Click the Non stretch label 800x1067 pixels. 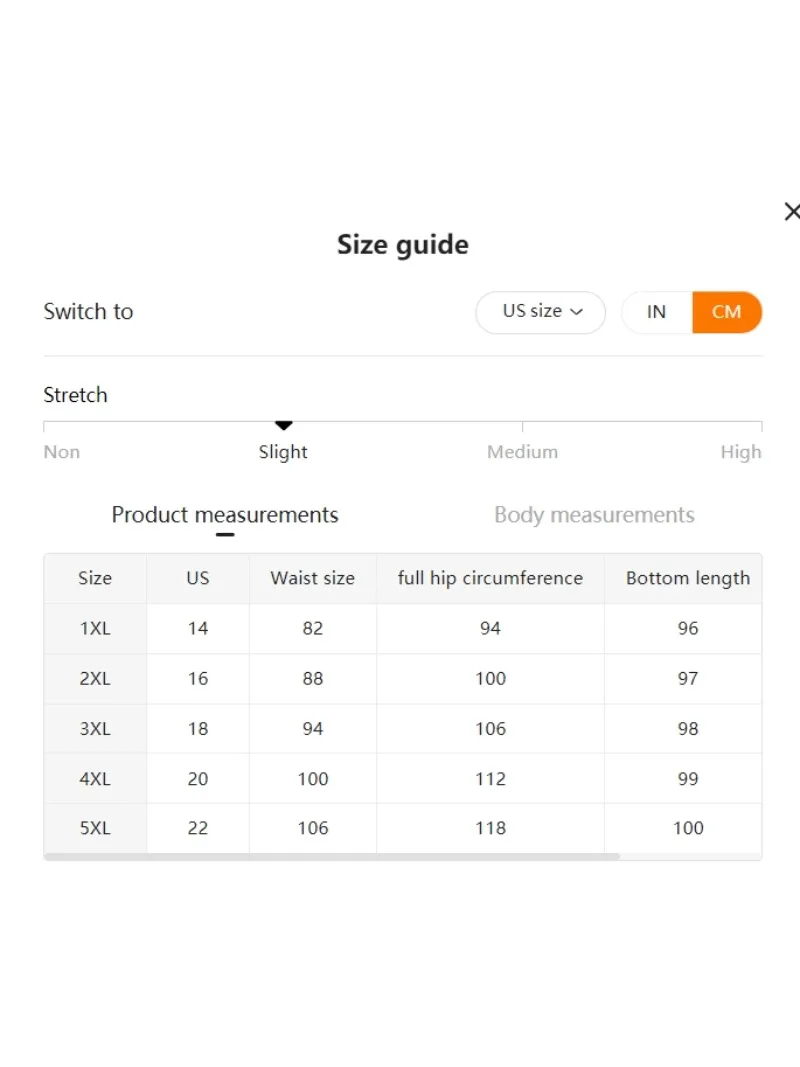click(61, 452)
